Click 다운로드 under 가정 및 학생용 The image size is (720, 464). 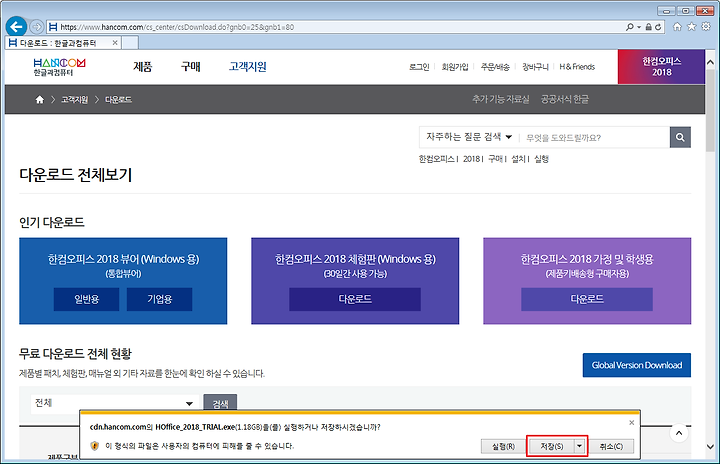pyautogui.click(x=587, y=299)
